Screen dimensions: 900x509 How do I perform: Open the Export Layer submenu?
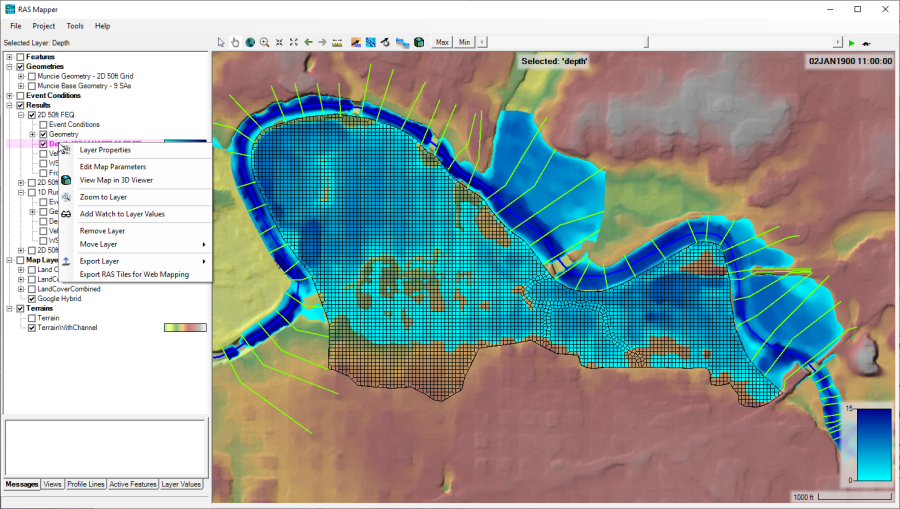coord(136,261)
